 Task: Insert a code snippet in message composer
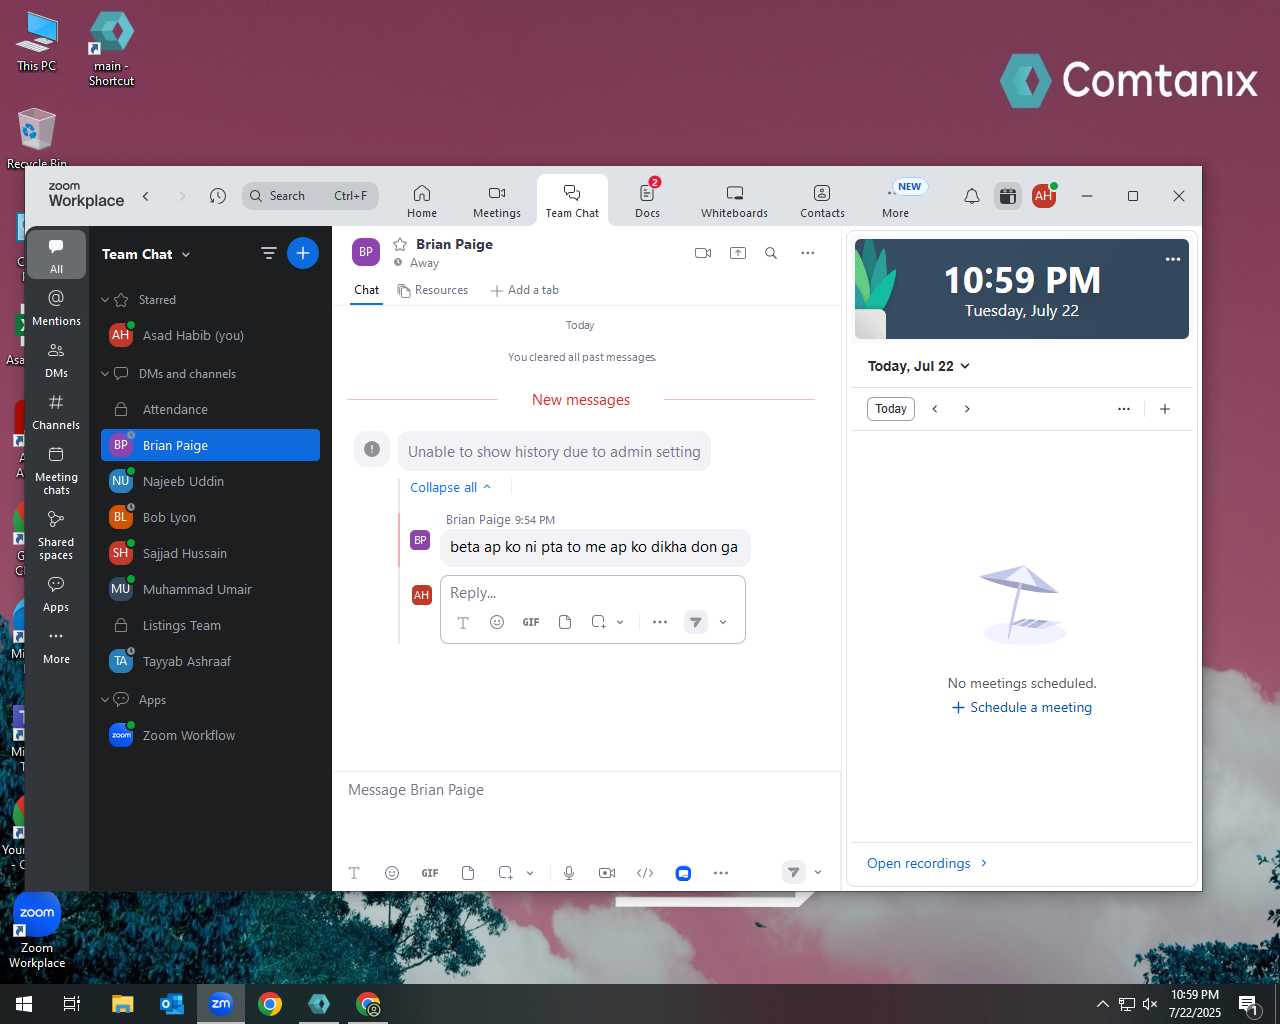pyautogui.click(x=645, y=873)
